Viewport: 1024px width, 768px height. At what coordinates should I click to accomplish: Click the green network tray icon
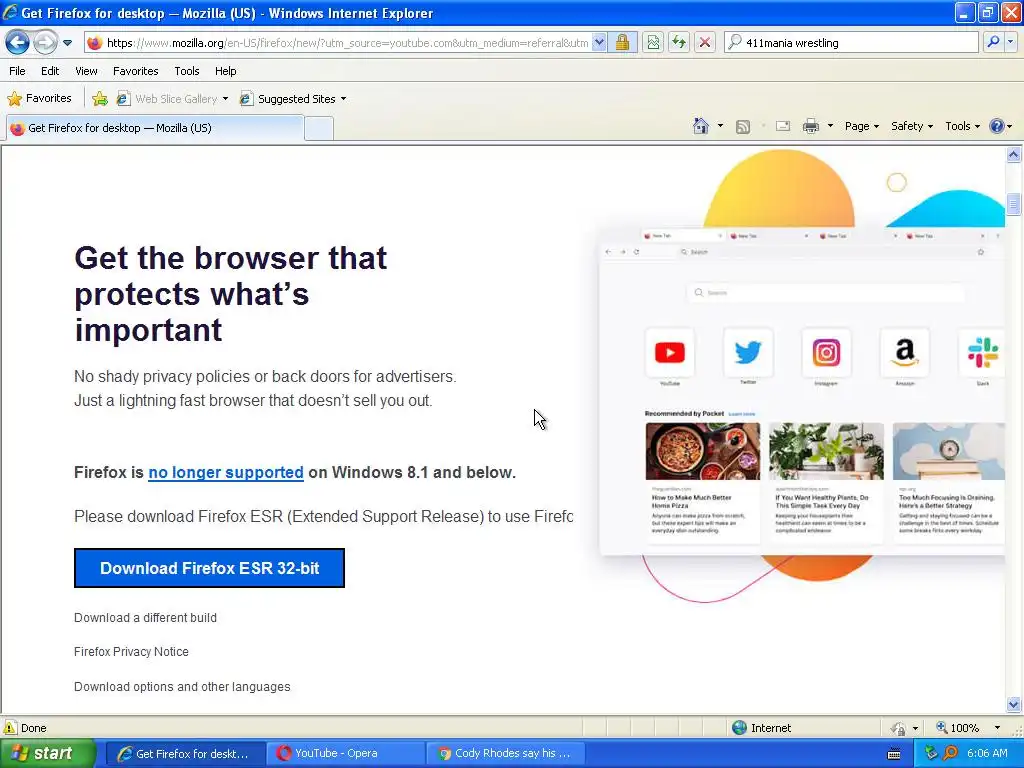tap(931, 754)
